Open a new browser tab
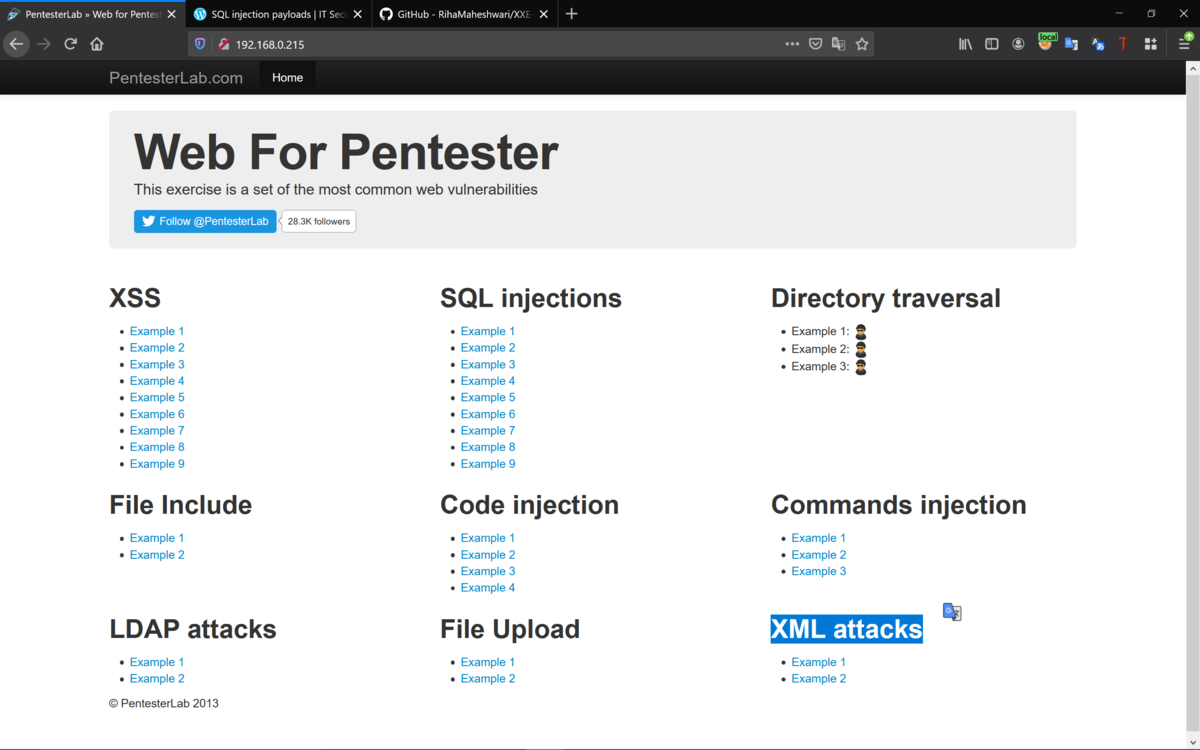This screenshot has width=1200, height=750. click(x=572, y=14)
